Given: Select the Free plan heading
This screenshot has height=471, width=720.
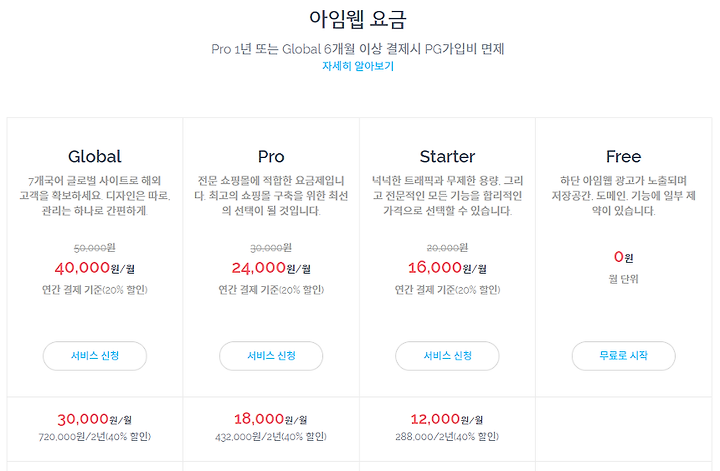Looking at the screenshot, I should 623,157.
